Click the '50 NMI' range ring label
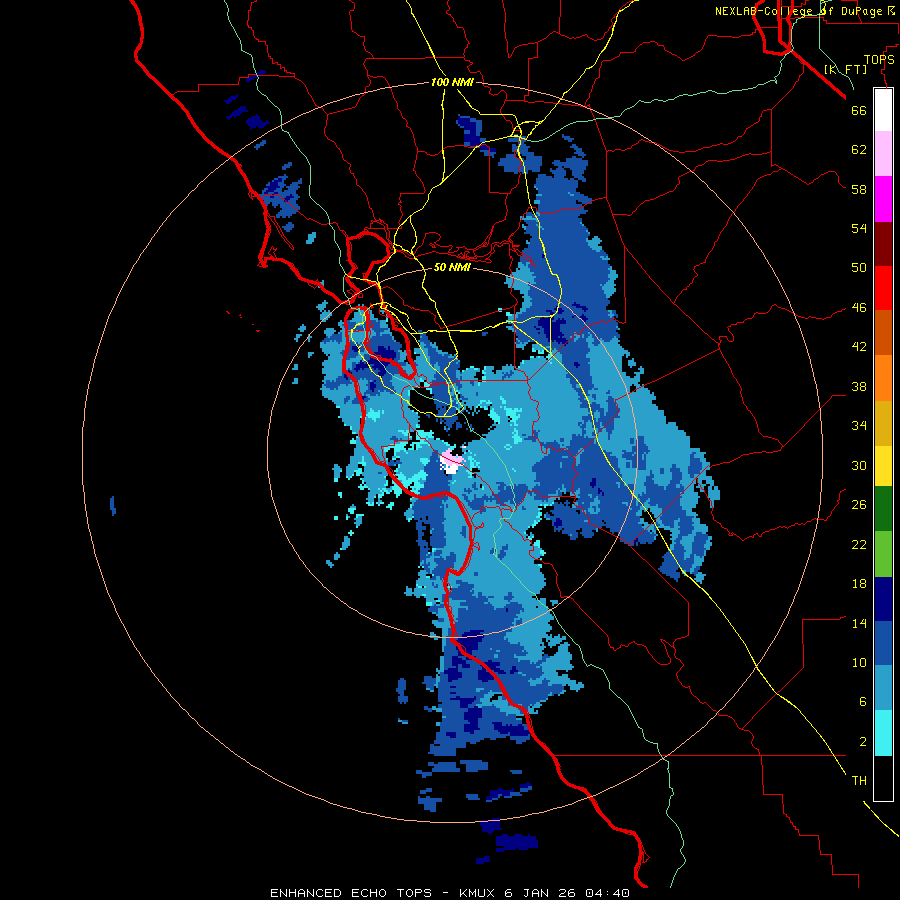This screenshot has height=900, width=900. click(x=452, y=267)
